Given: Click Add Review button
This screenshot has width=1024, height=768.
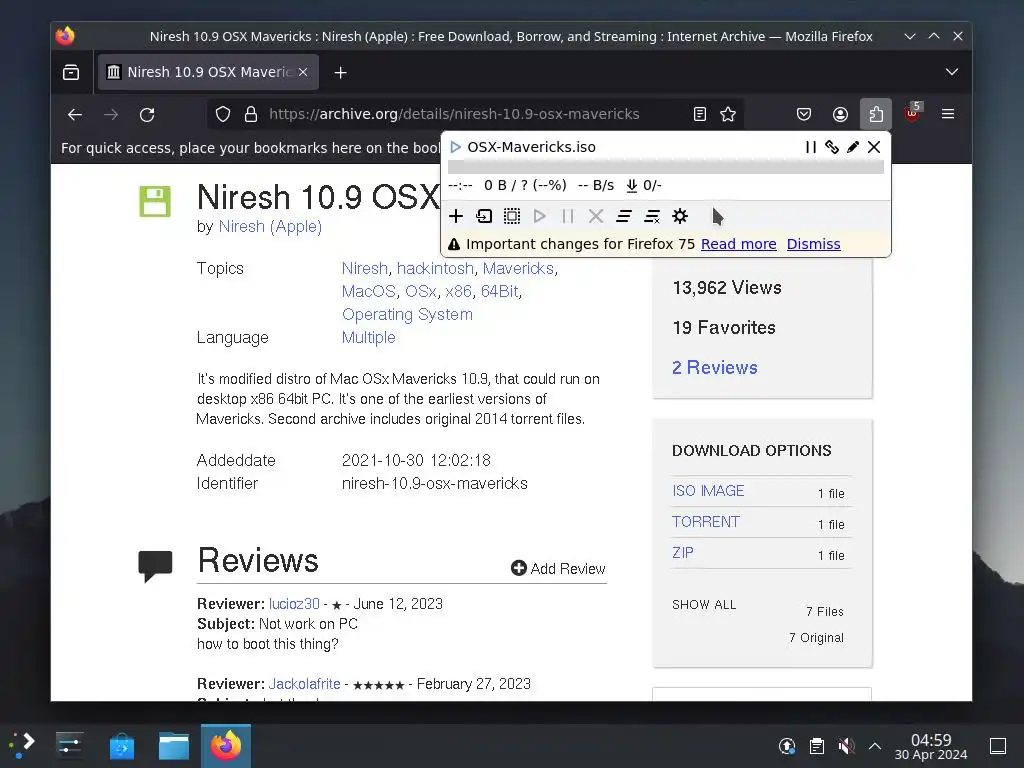Looking at the screenshot, I should click(x=558, y=569).
